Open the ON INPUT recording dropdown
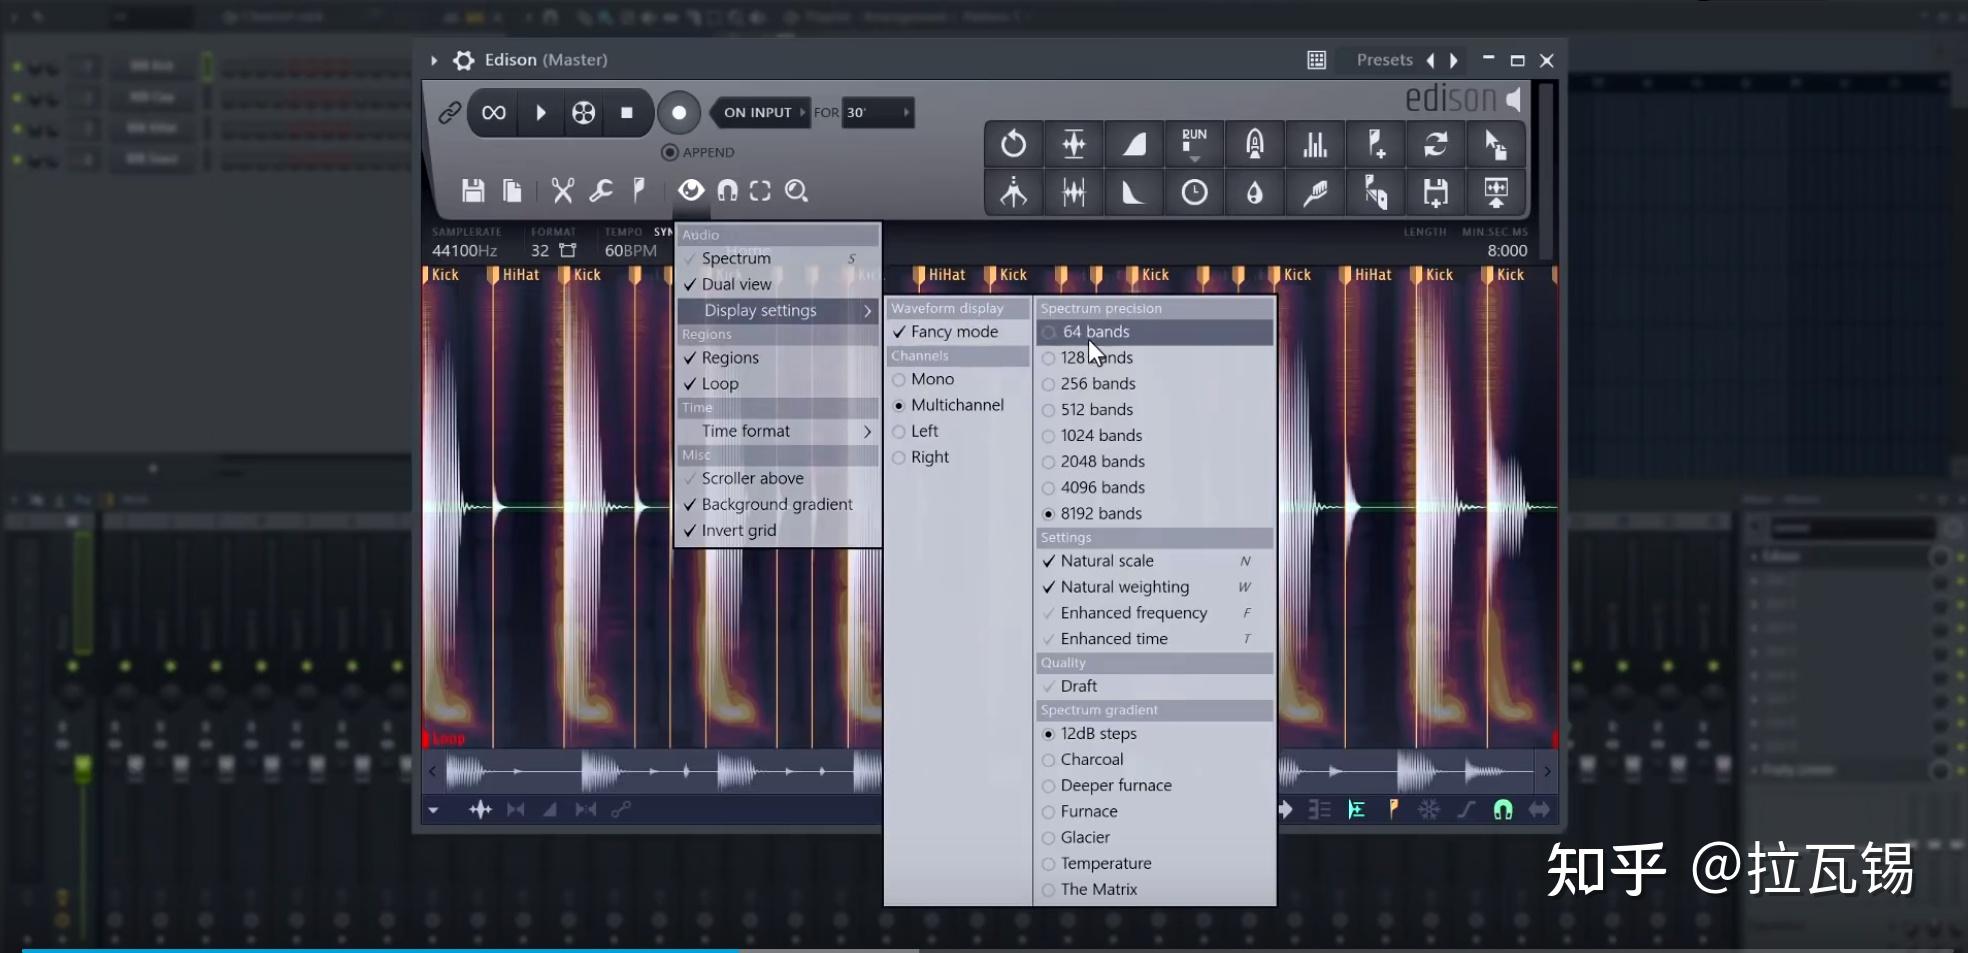Viewport: 1968px width, 953px height. tap(762, 113)
